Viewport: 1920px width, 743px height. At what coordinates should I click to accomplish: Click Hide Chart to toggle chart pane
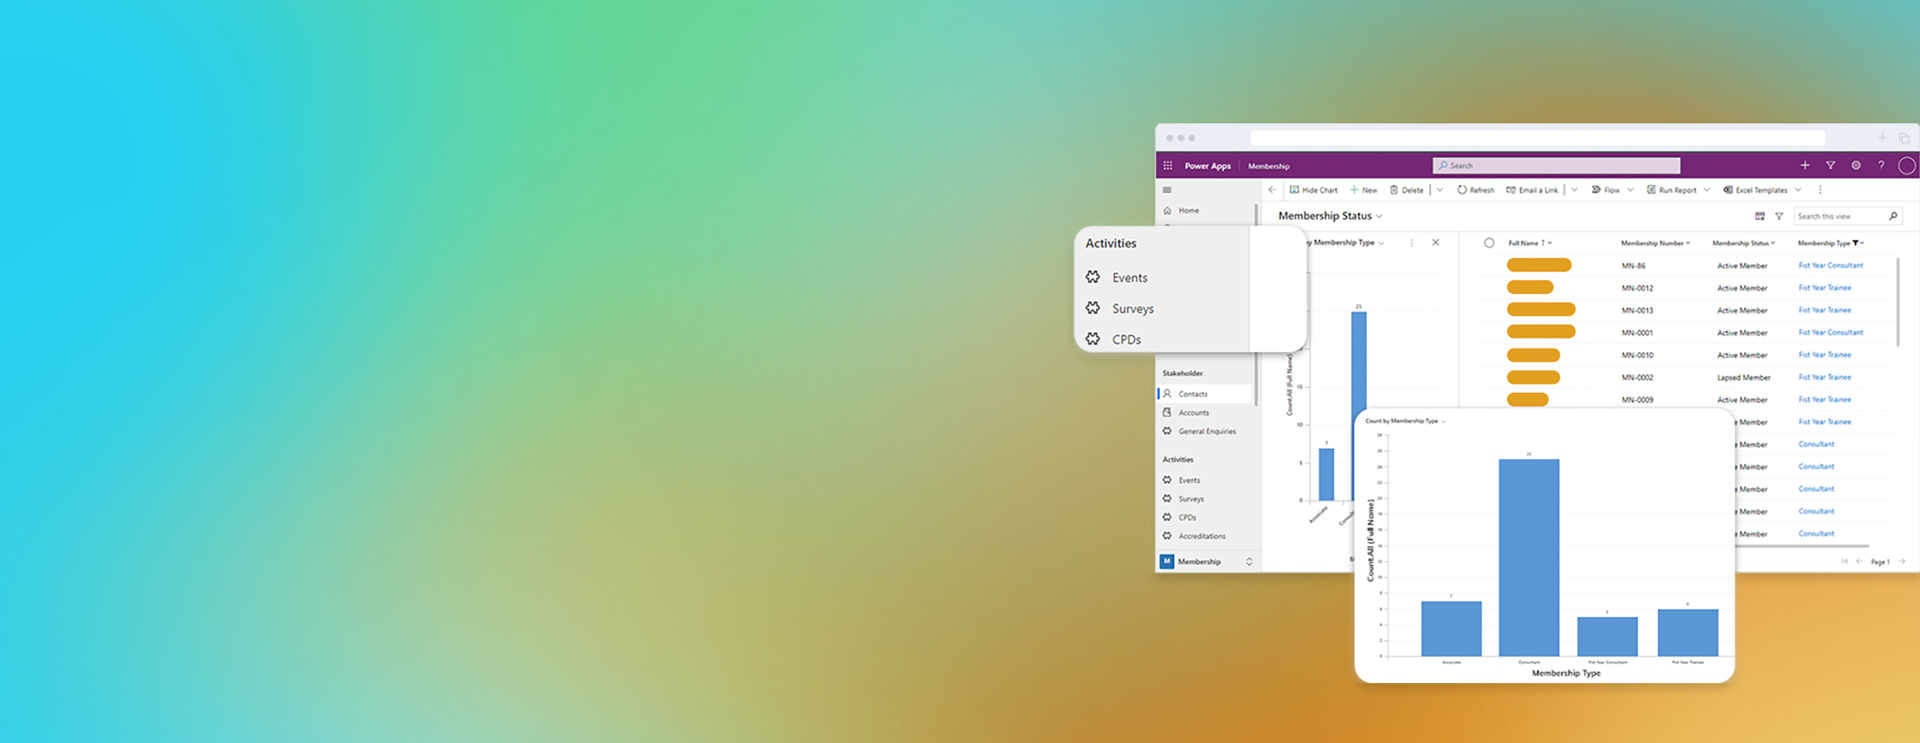1314,190
